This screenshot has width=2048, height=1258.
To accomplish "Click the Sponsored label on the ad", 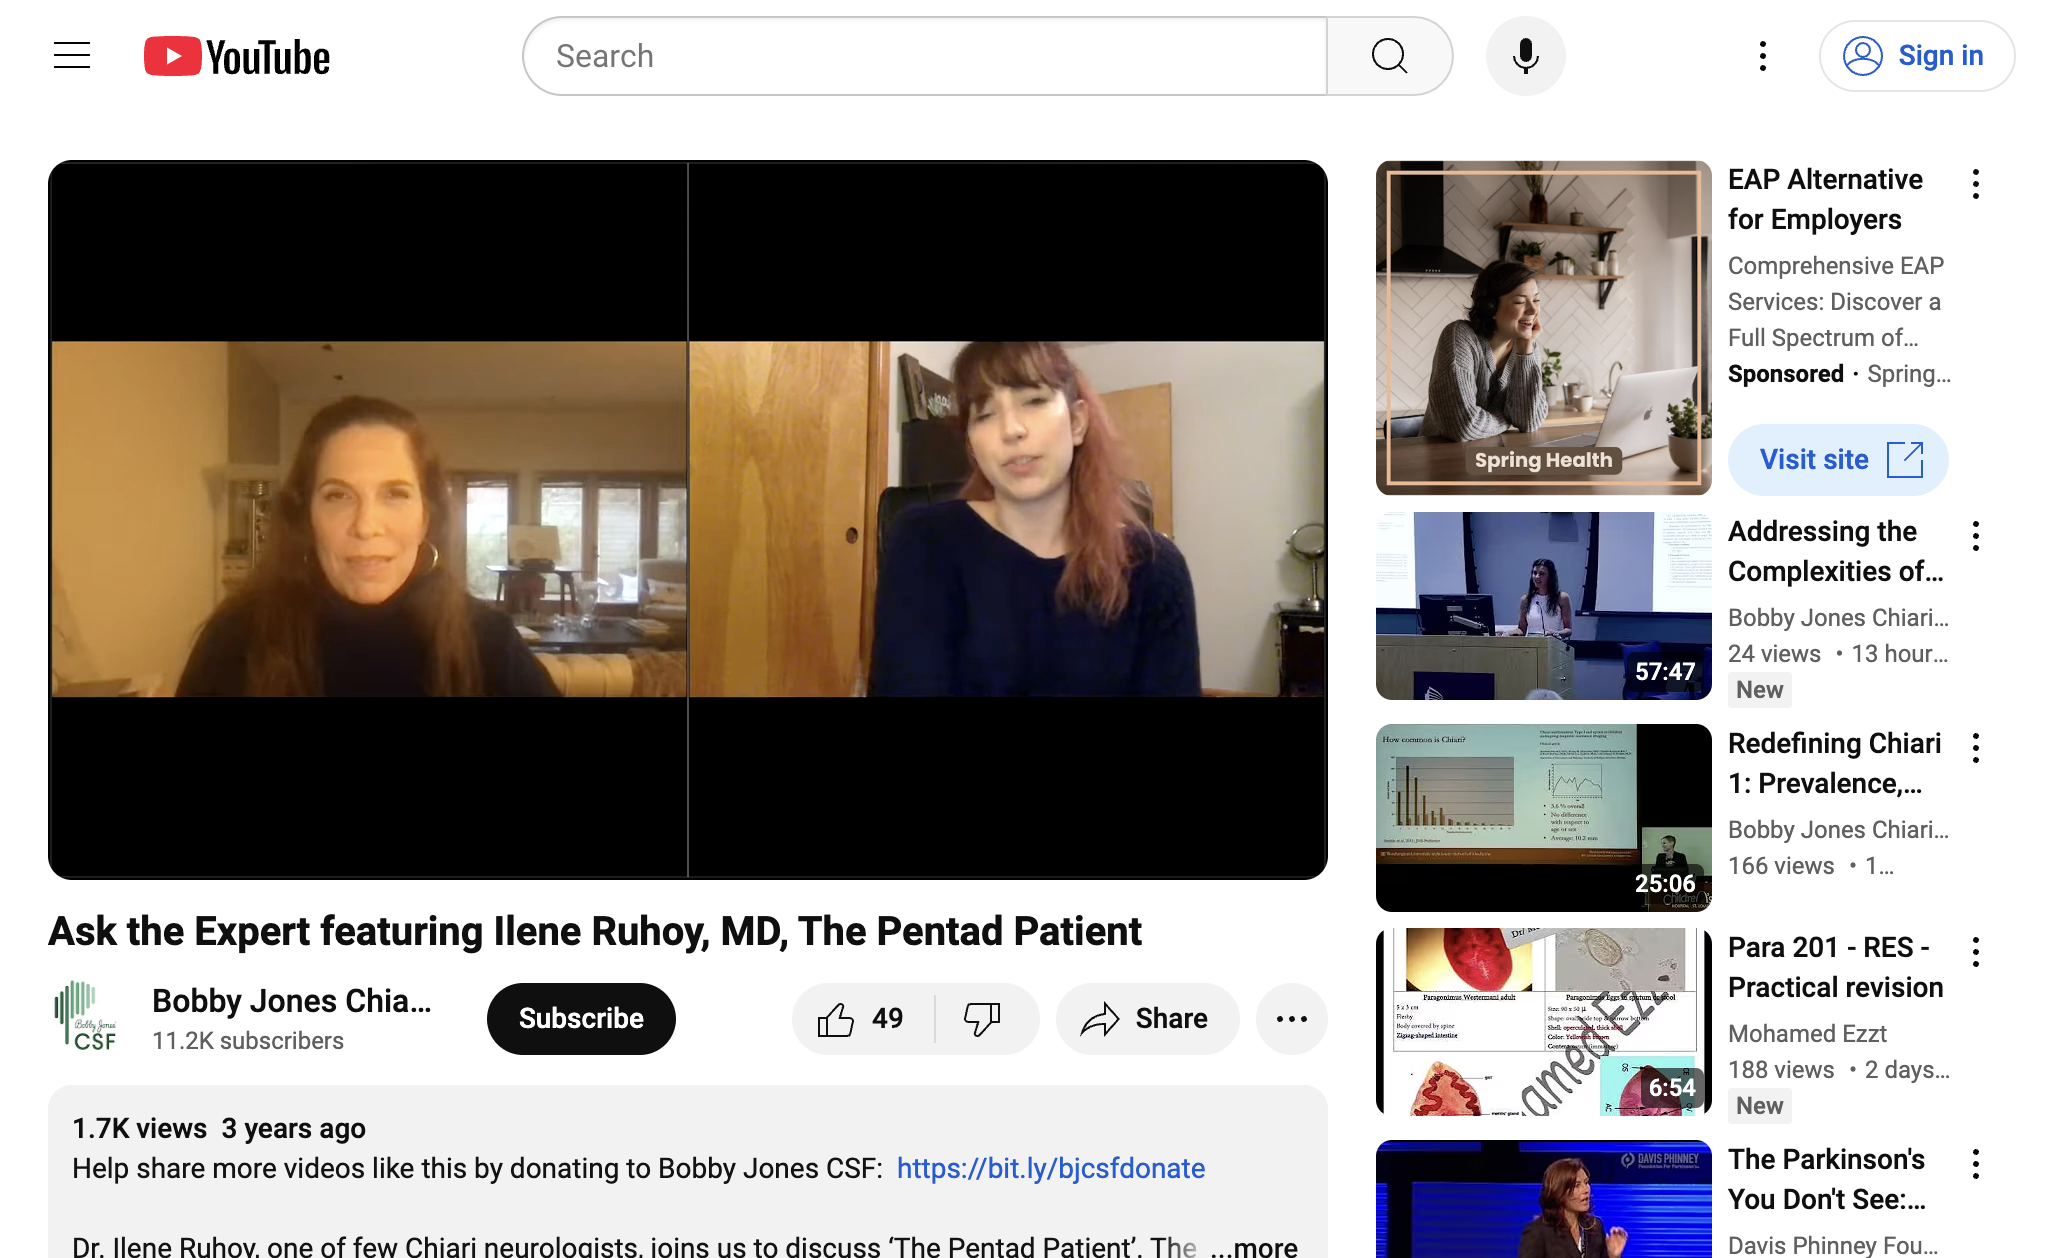I will 1785,374.
